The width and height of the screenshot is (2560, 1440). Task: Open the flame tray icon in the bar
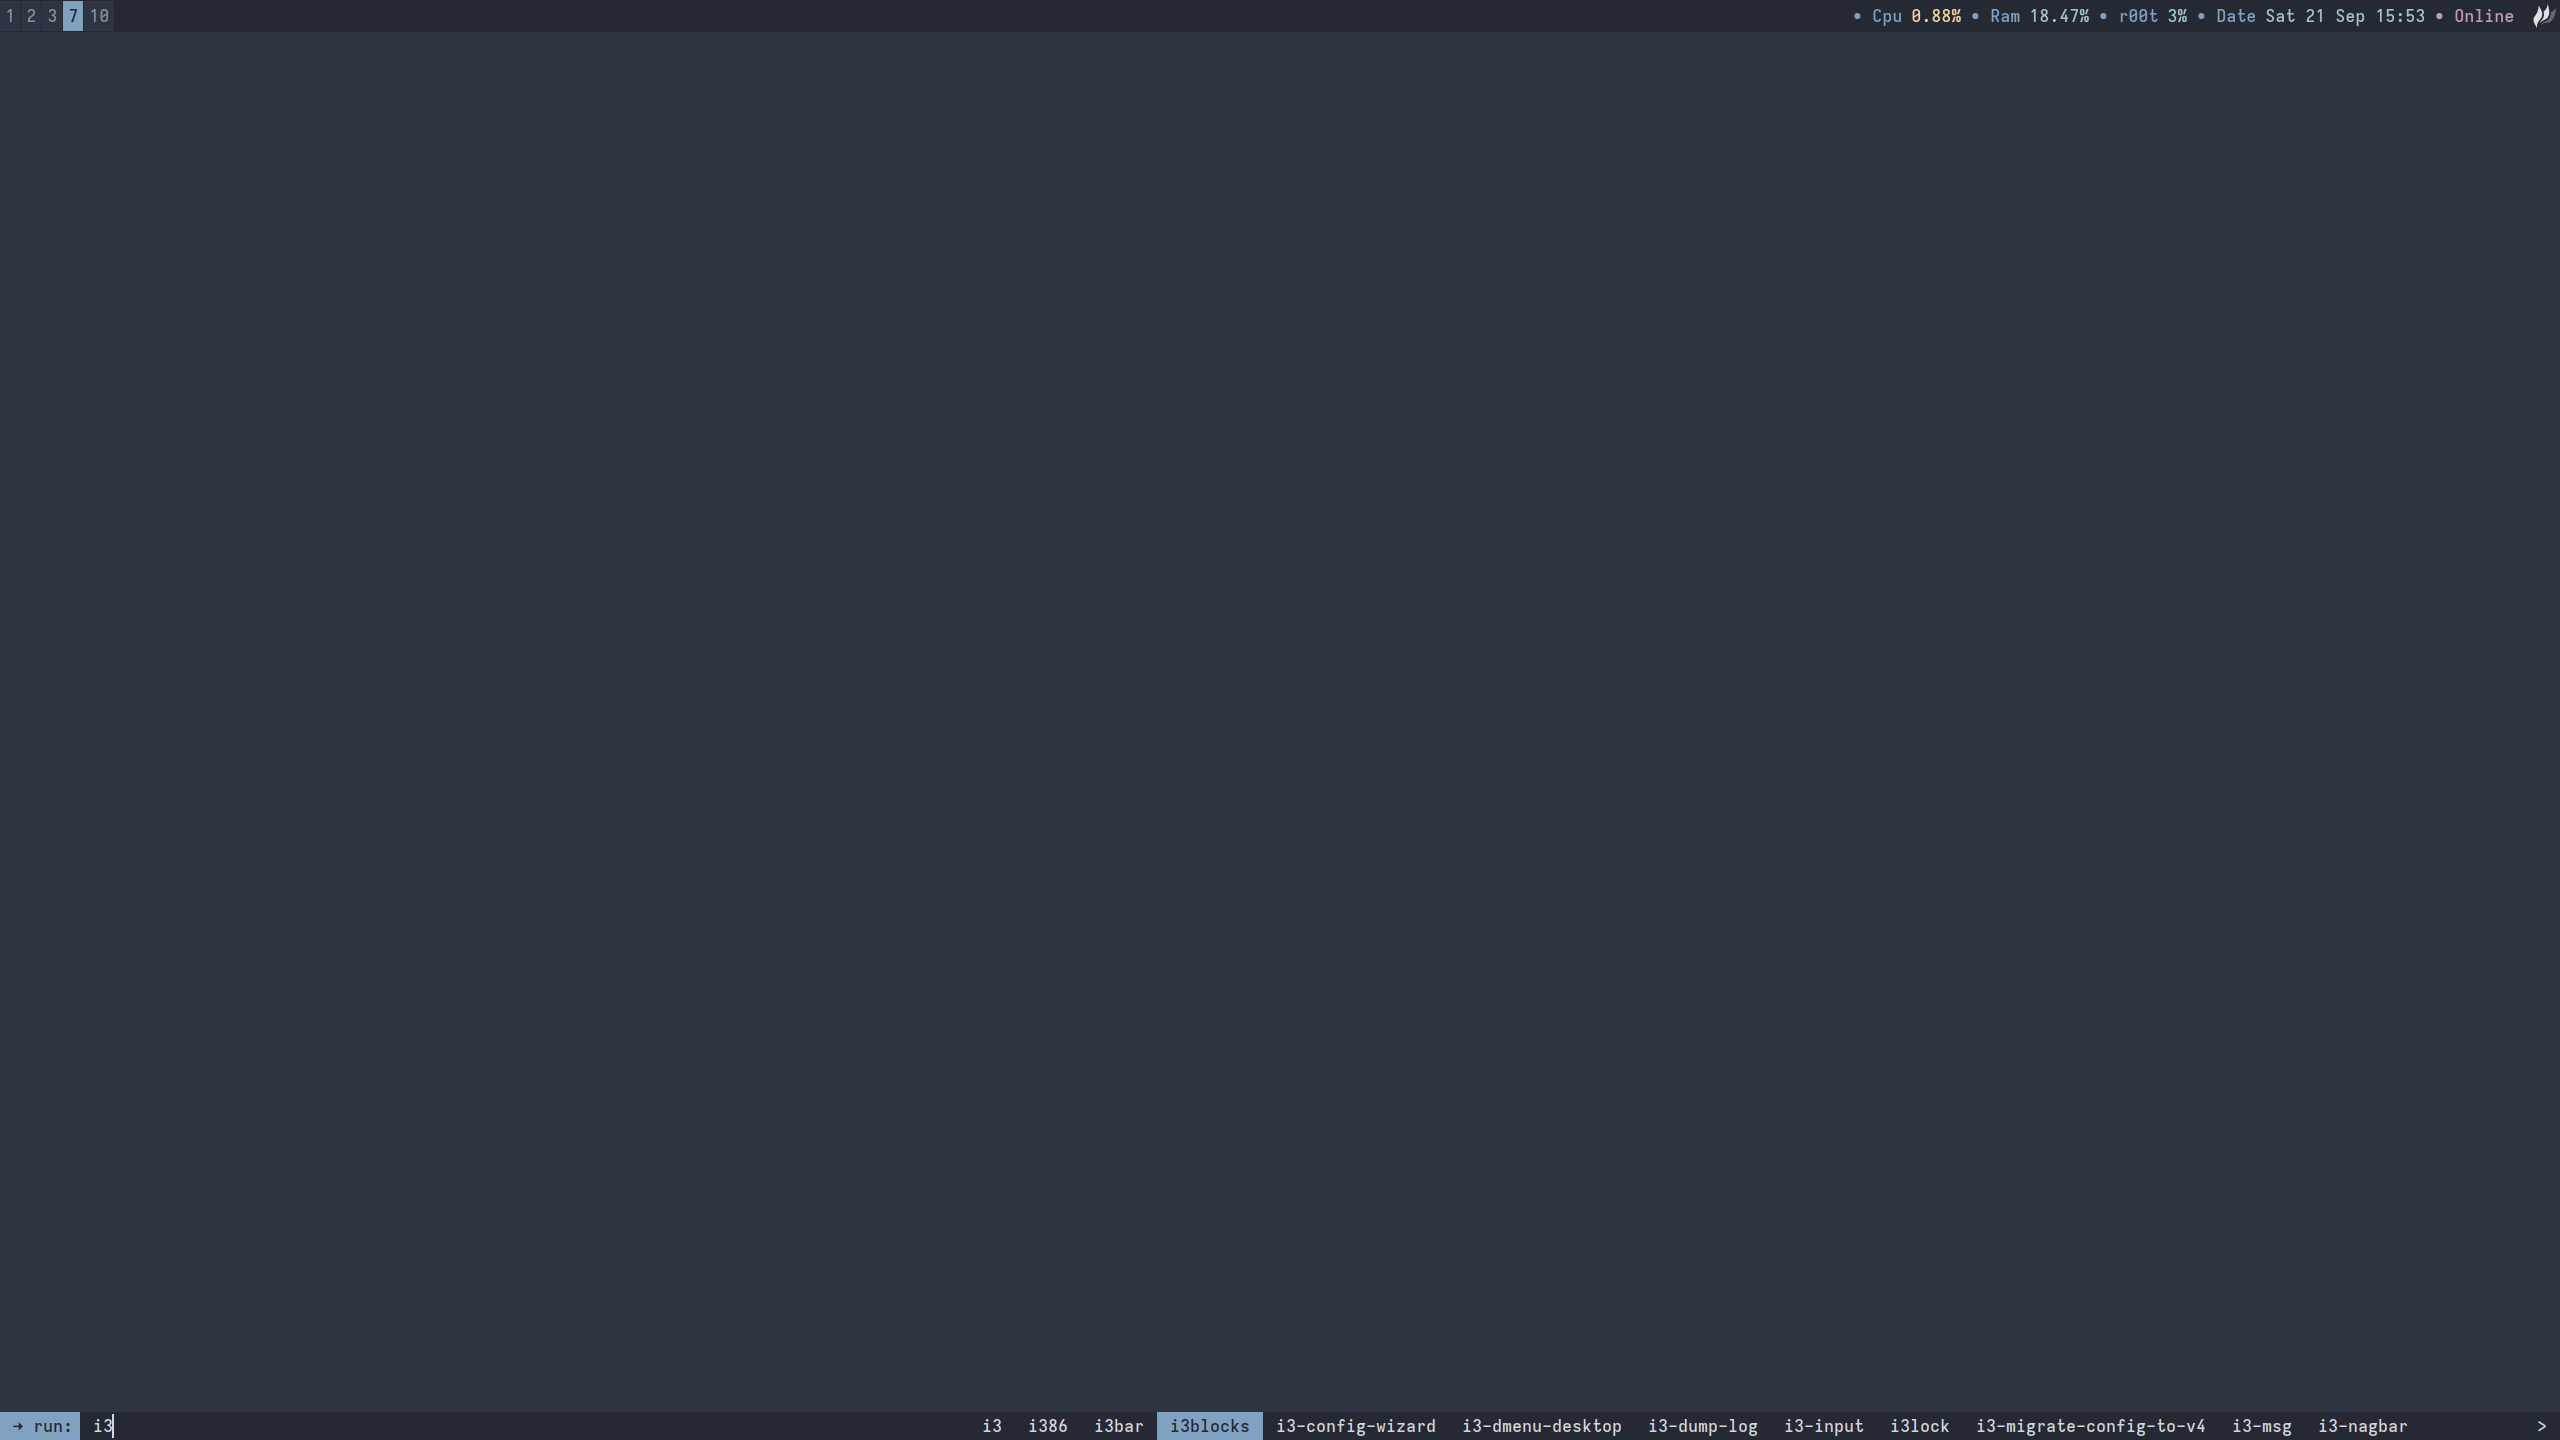tap(2543, 16)
